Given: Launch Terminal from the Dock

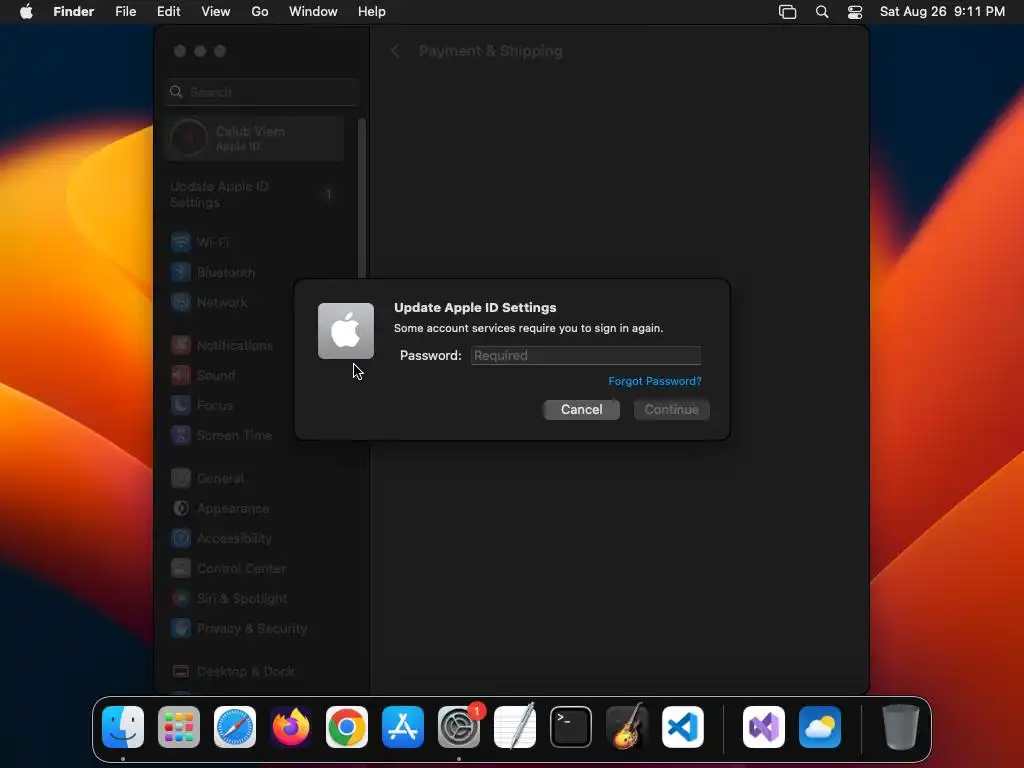Looking at the screenshot, I should 571,727.
